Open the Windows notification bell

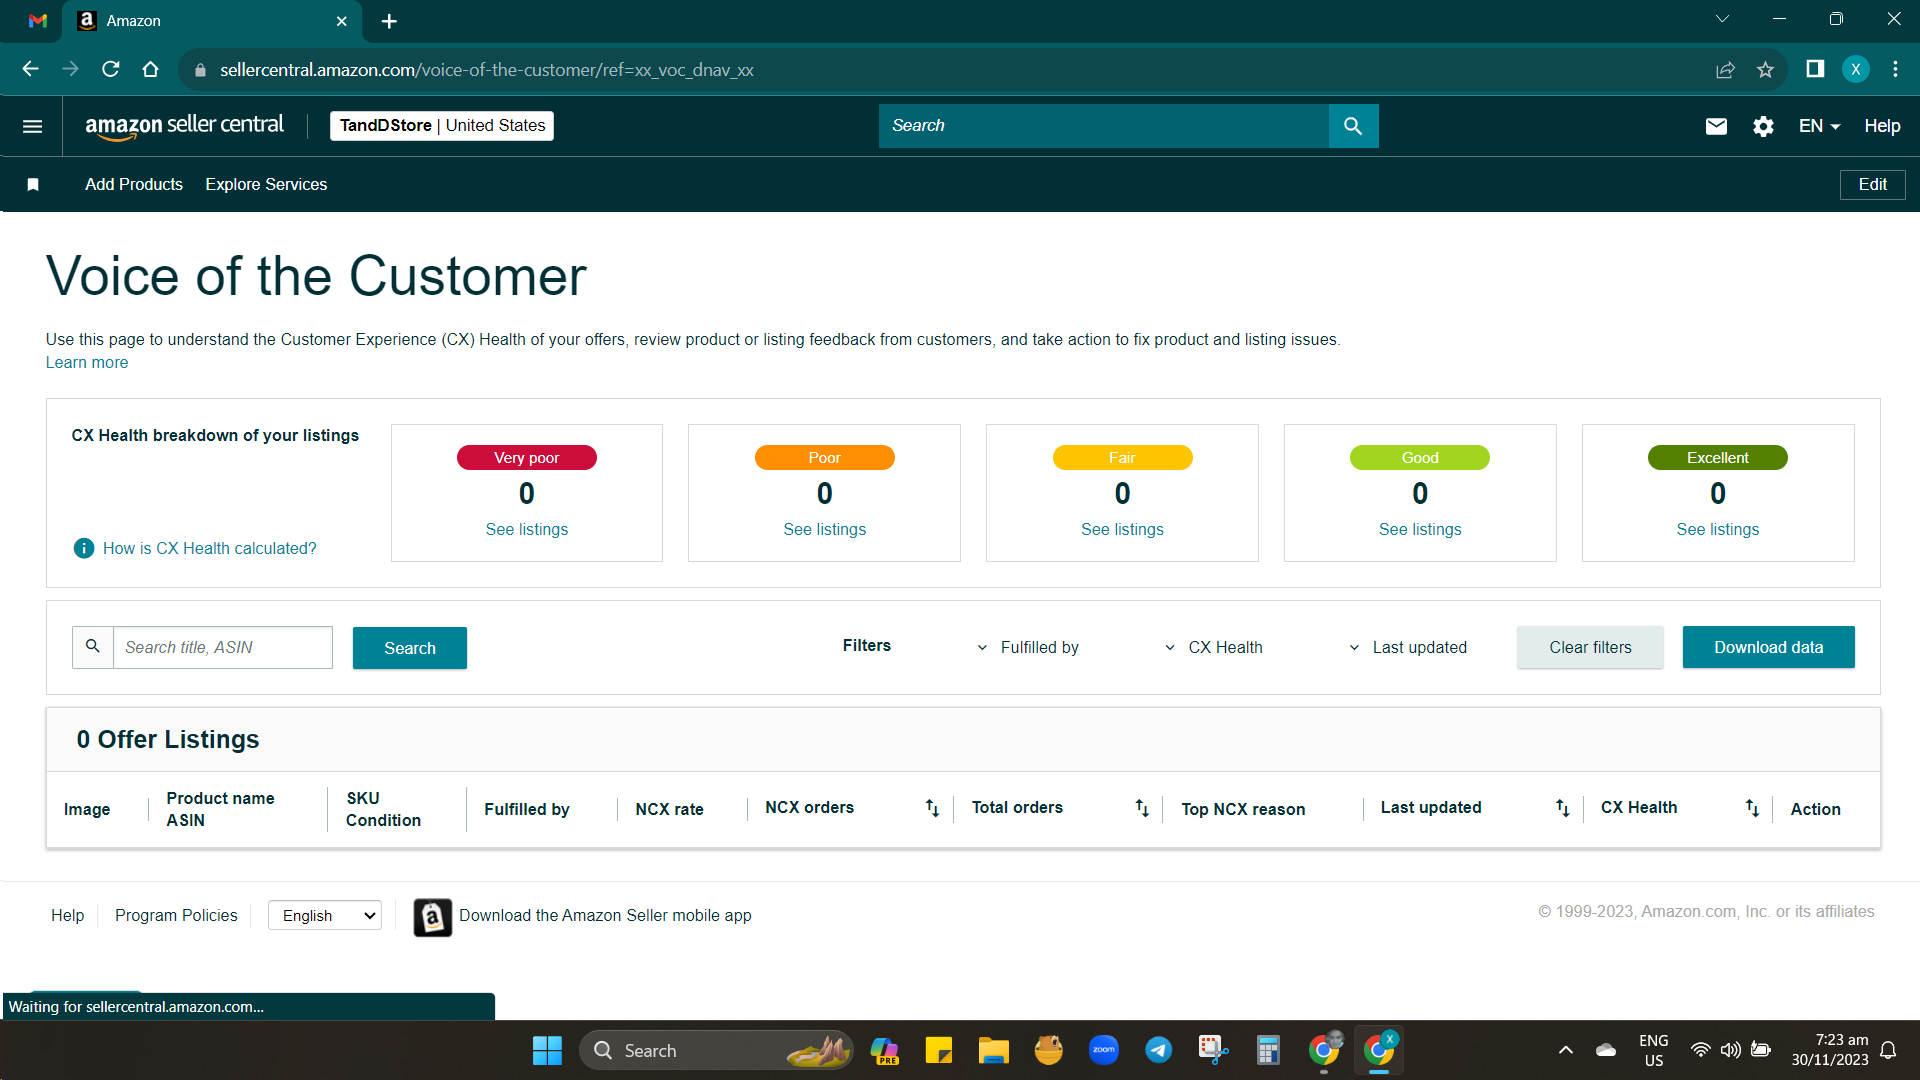click(x=1889, y=1050)
